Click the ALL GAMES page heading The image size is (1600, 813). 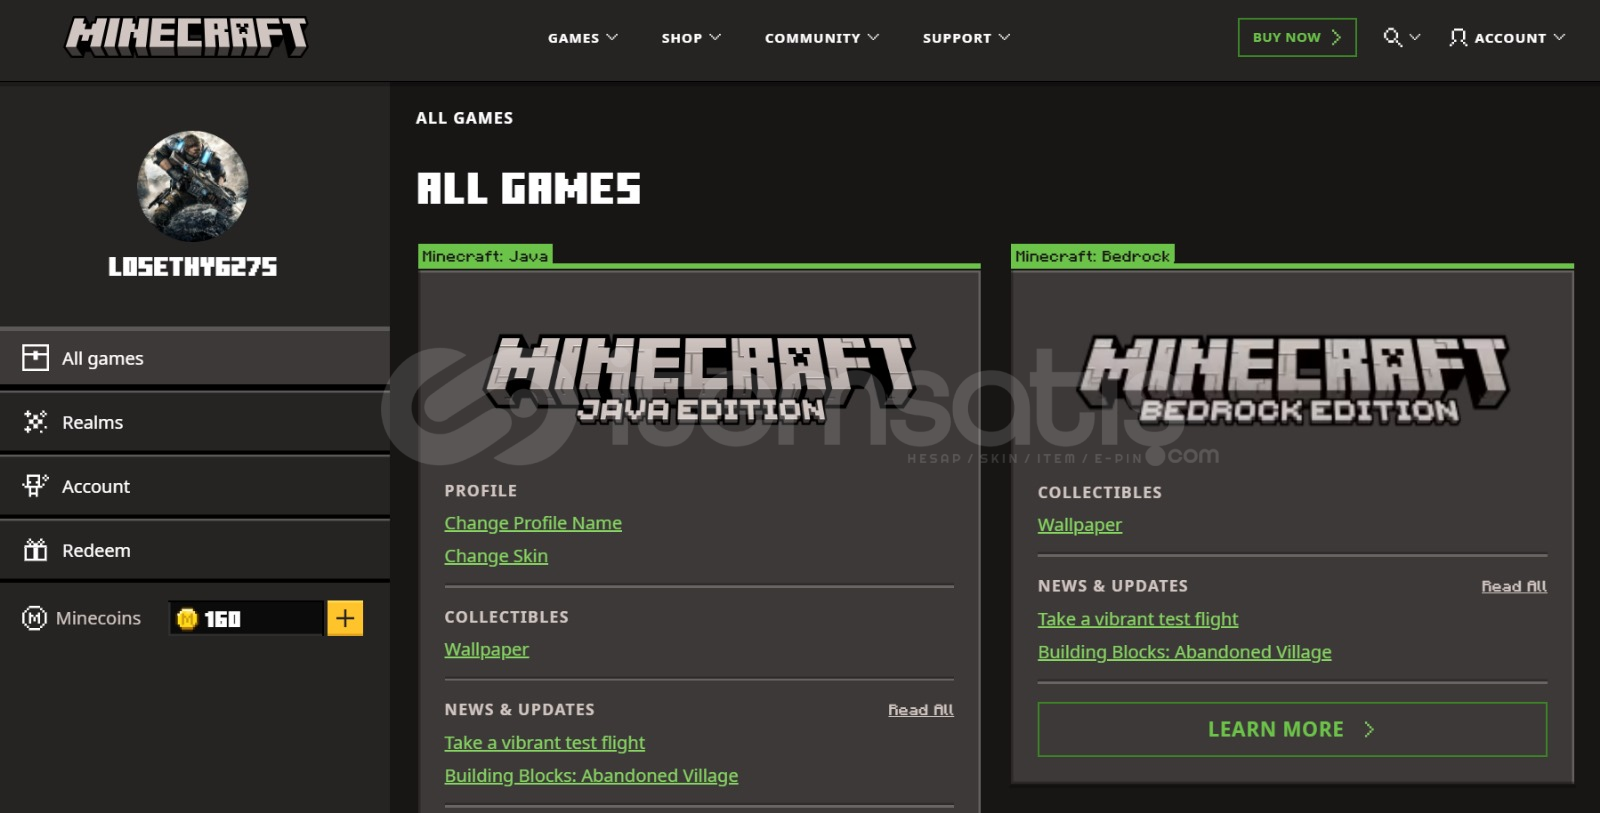point(529,189)
